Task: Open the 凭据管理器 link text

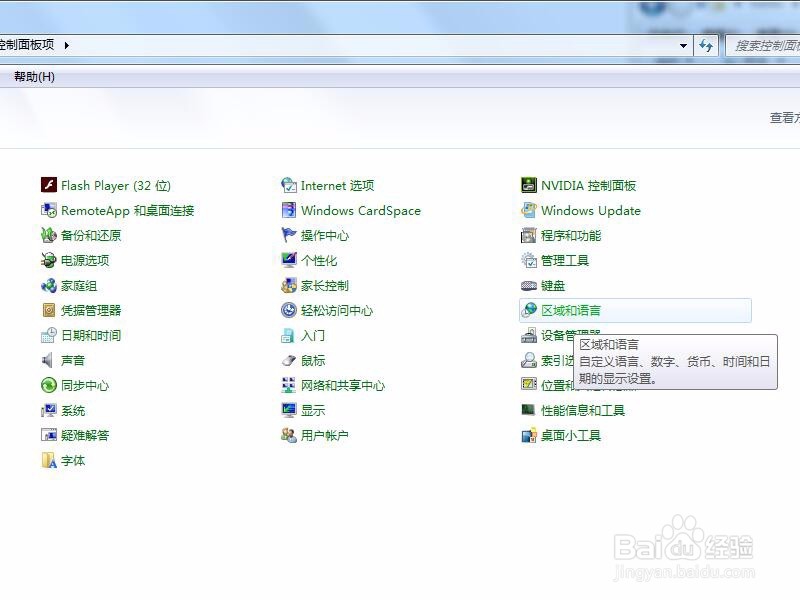Action: pyautogui.click(x=91, y=310)
